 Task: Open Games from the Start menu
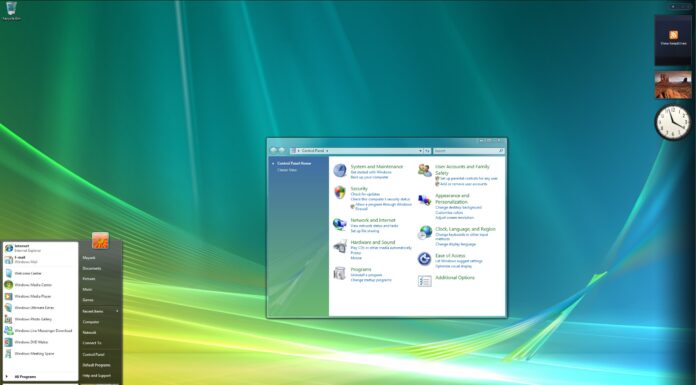click(88, 300)
